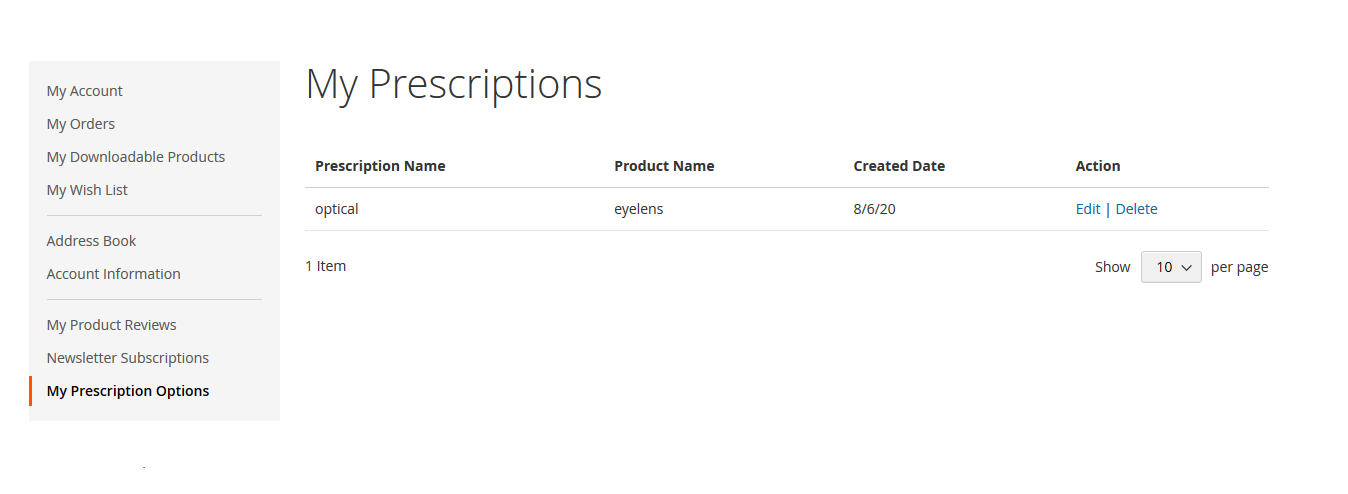Select My Prescription Options item
The image size is (1348, 494).
pos(128,391)
